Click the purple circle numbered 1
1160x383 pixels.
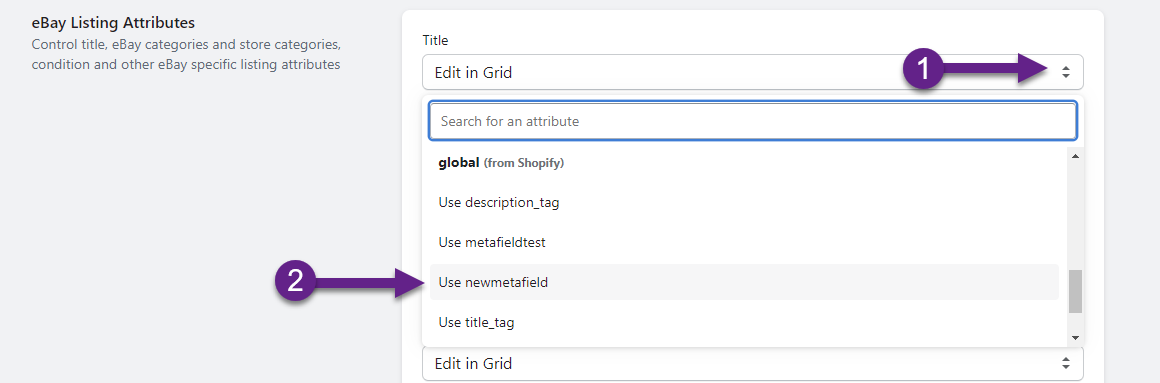923,70
